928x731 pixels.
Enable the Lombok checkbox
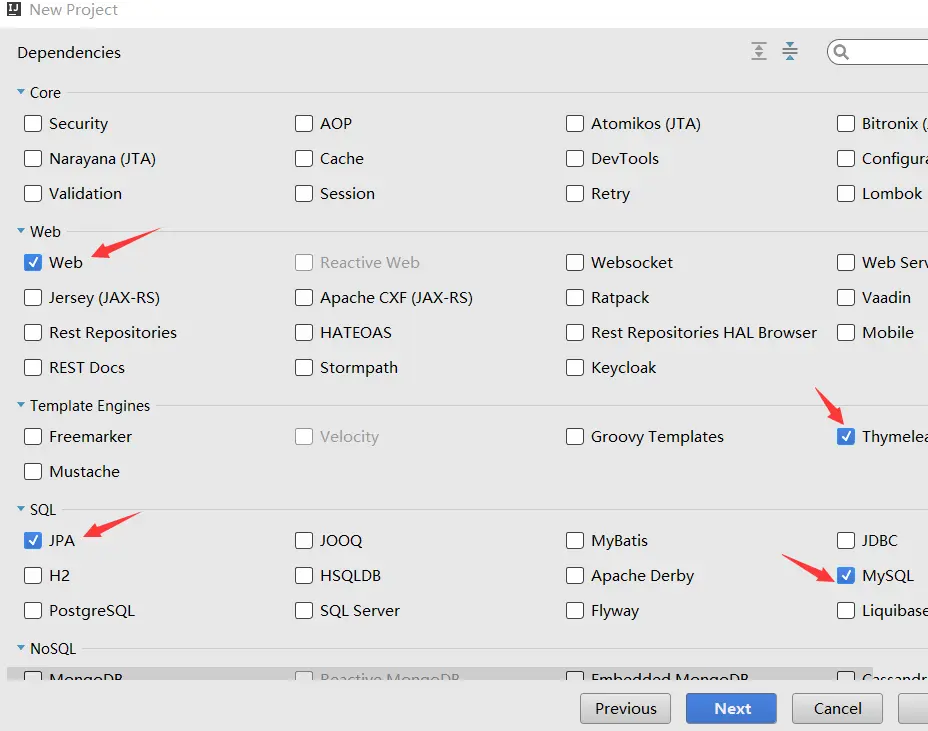(x=846, y=194)
